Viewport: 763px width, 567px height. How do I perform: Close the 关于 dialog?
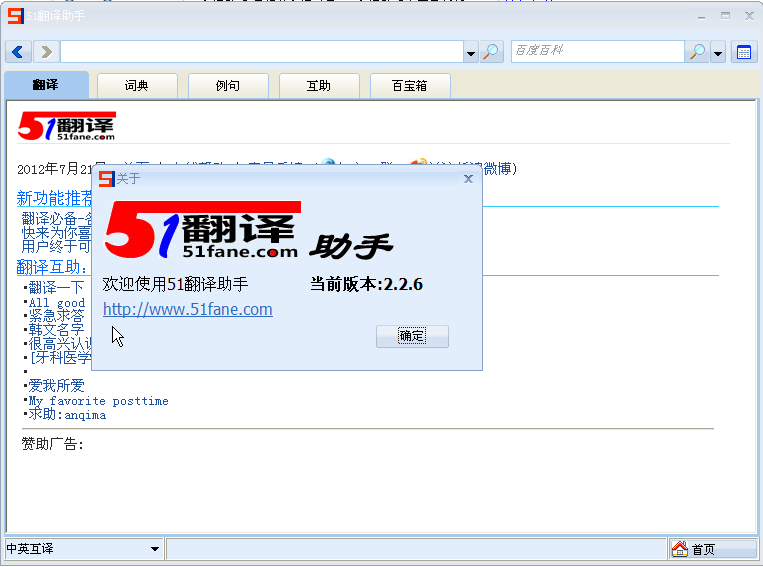tap(468, 179)
